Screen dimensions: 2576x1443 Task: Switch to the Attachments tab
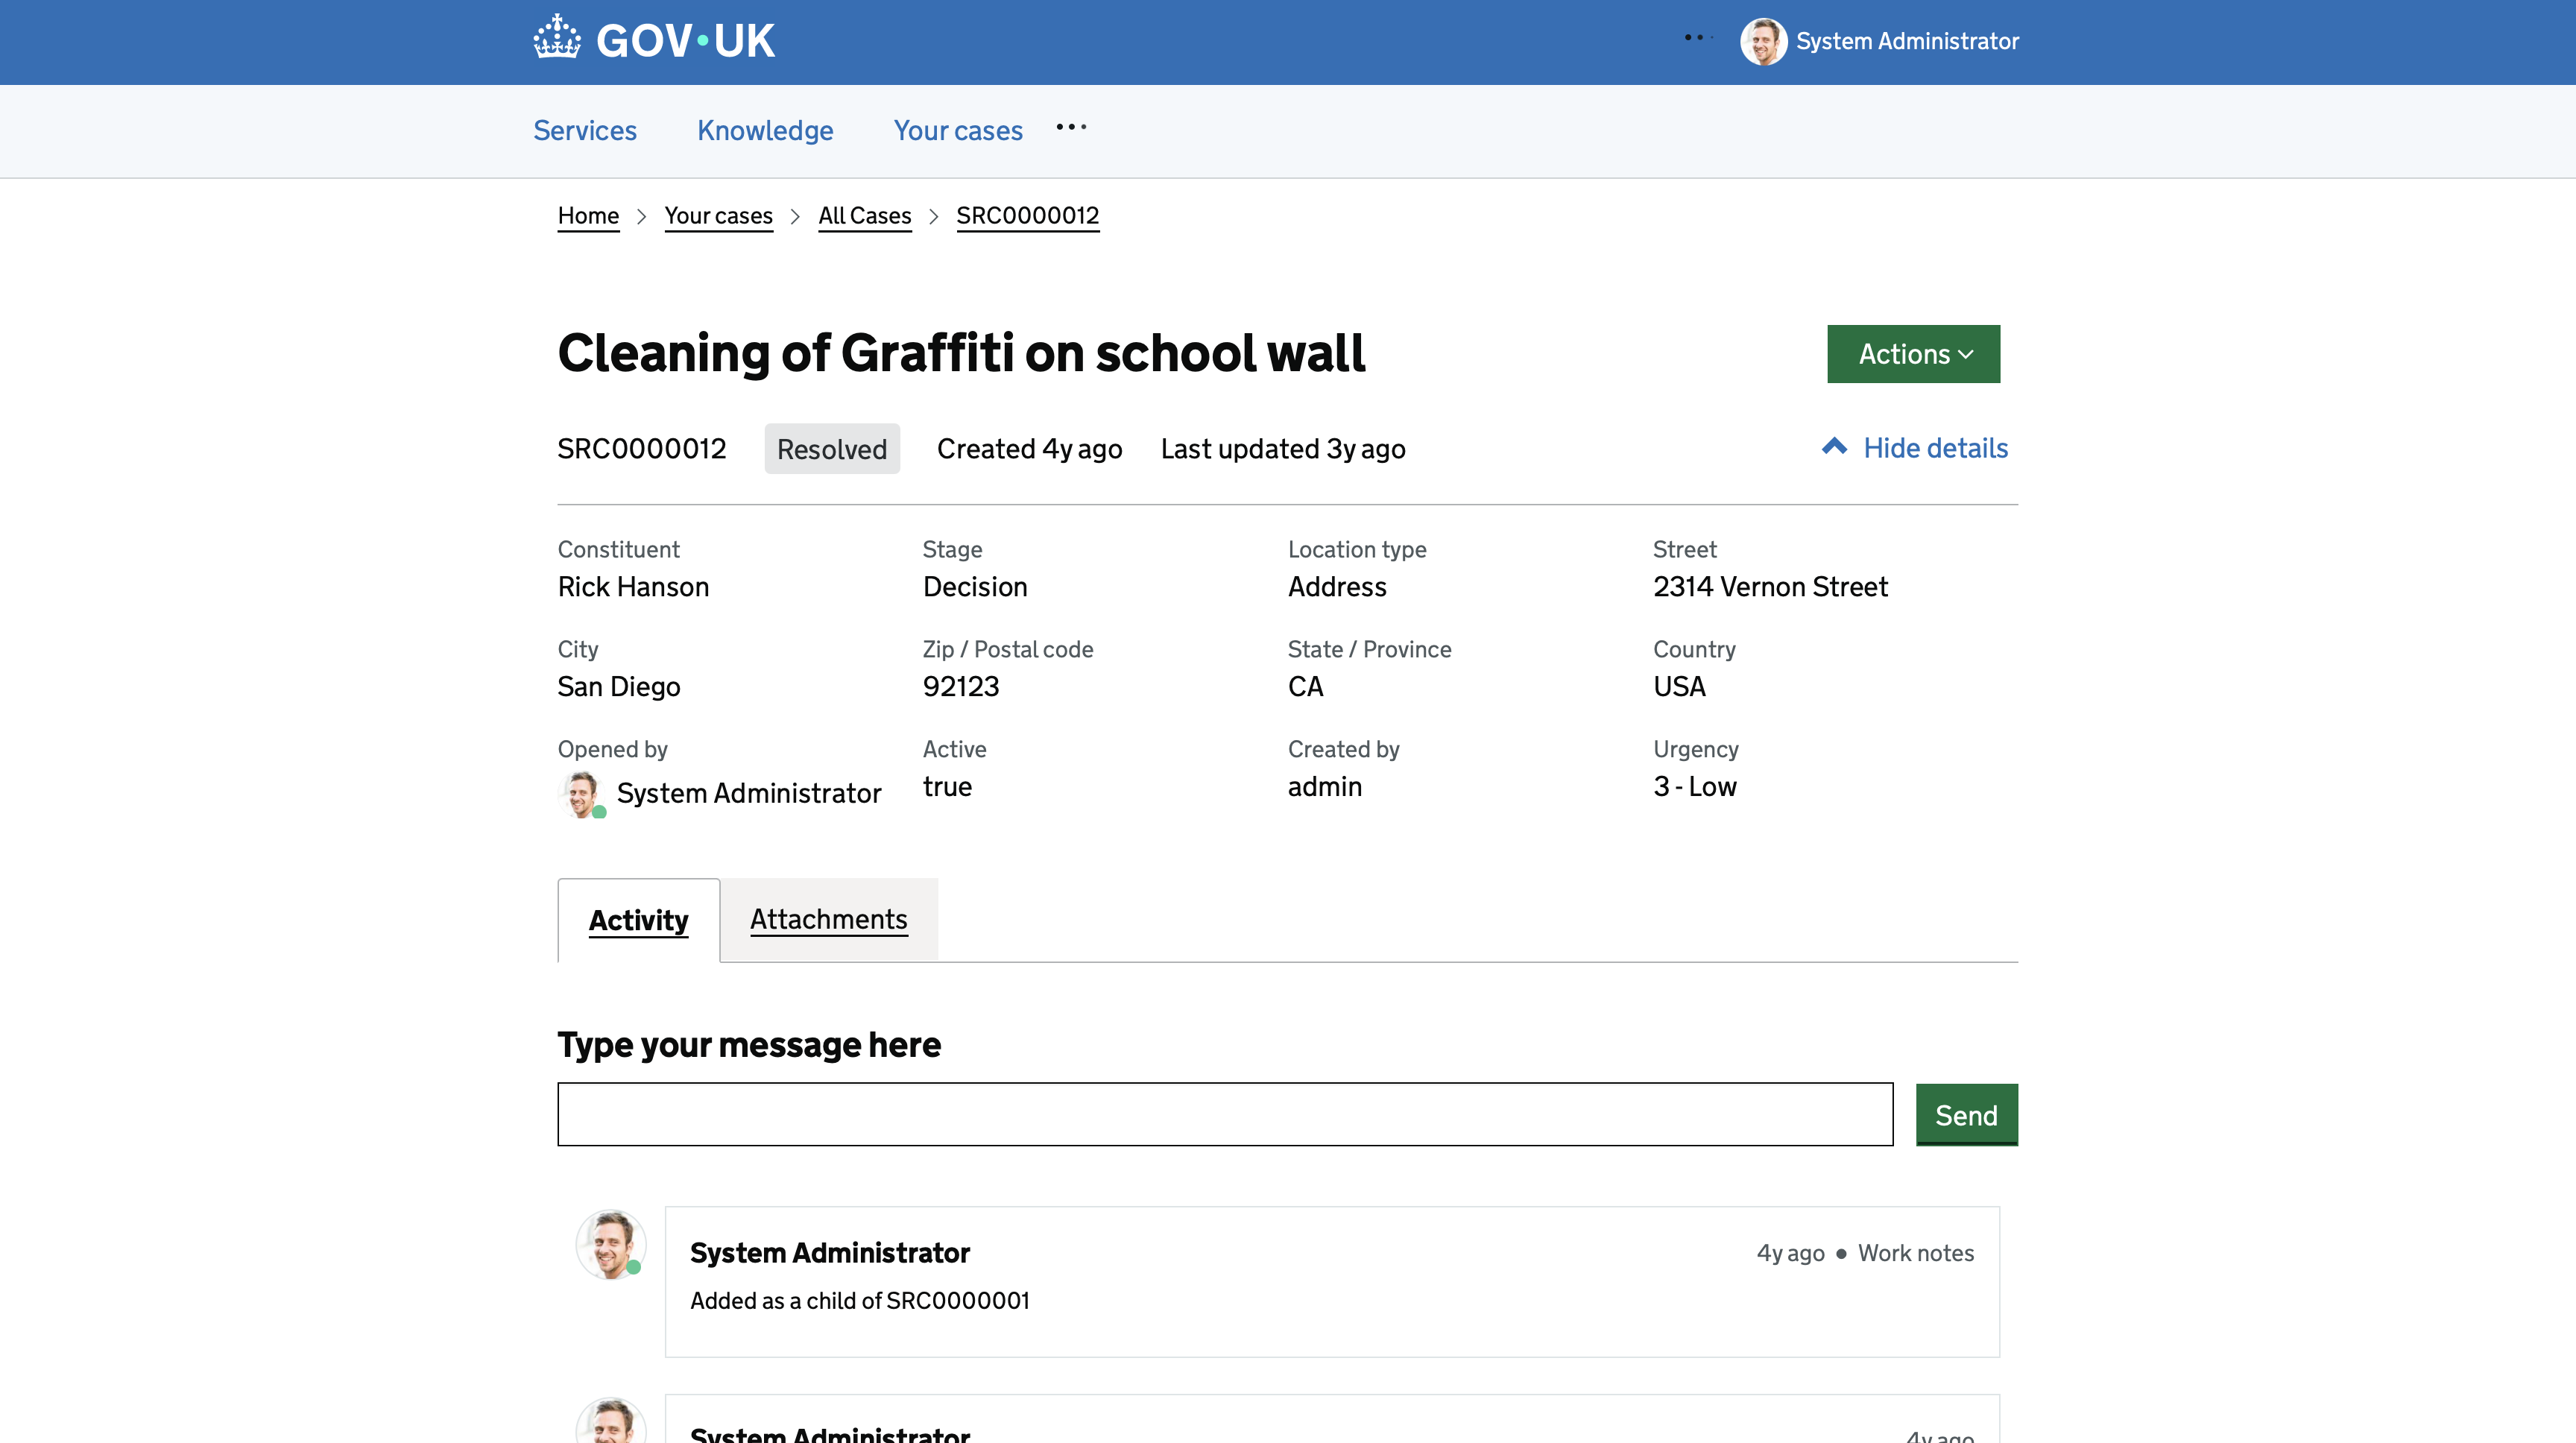[x=829, y=920]
